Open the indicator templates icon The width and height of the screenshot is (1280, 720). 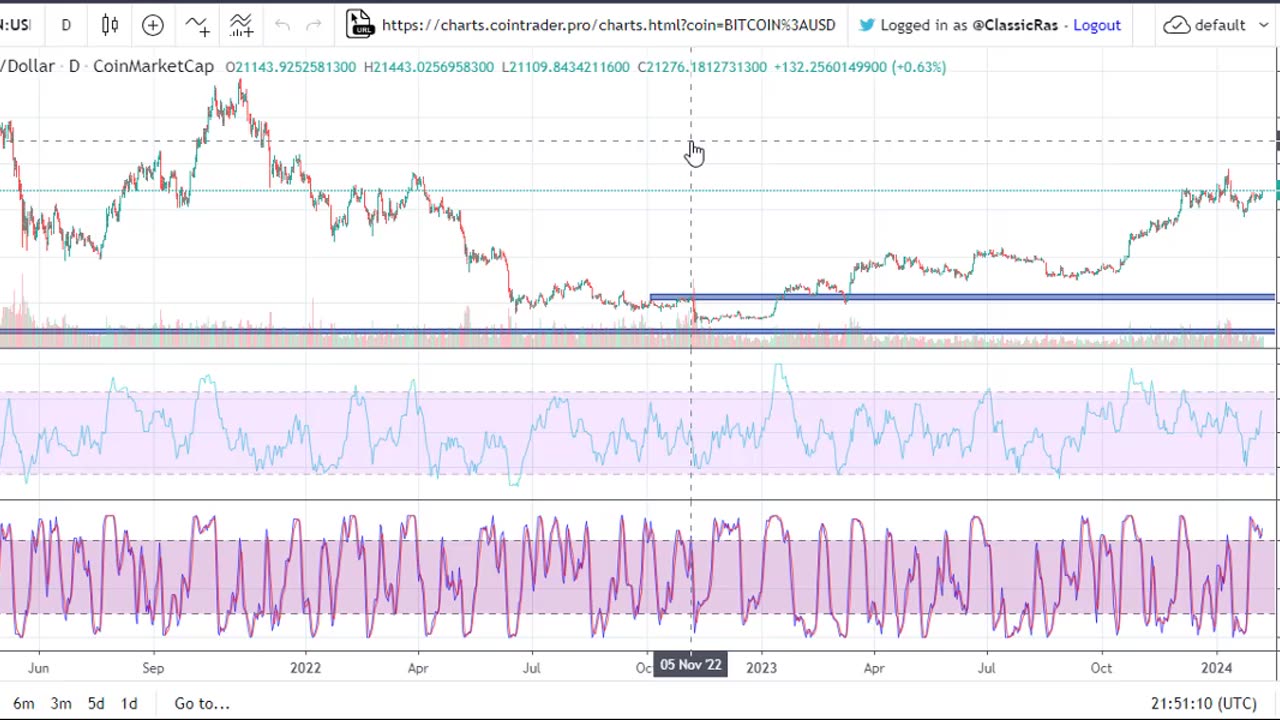pyautogui.click(x=241, y=25)
